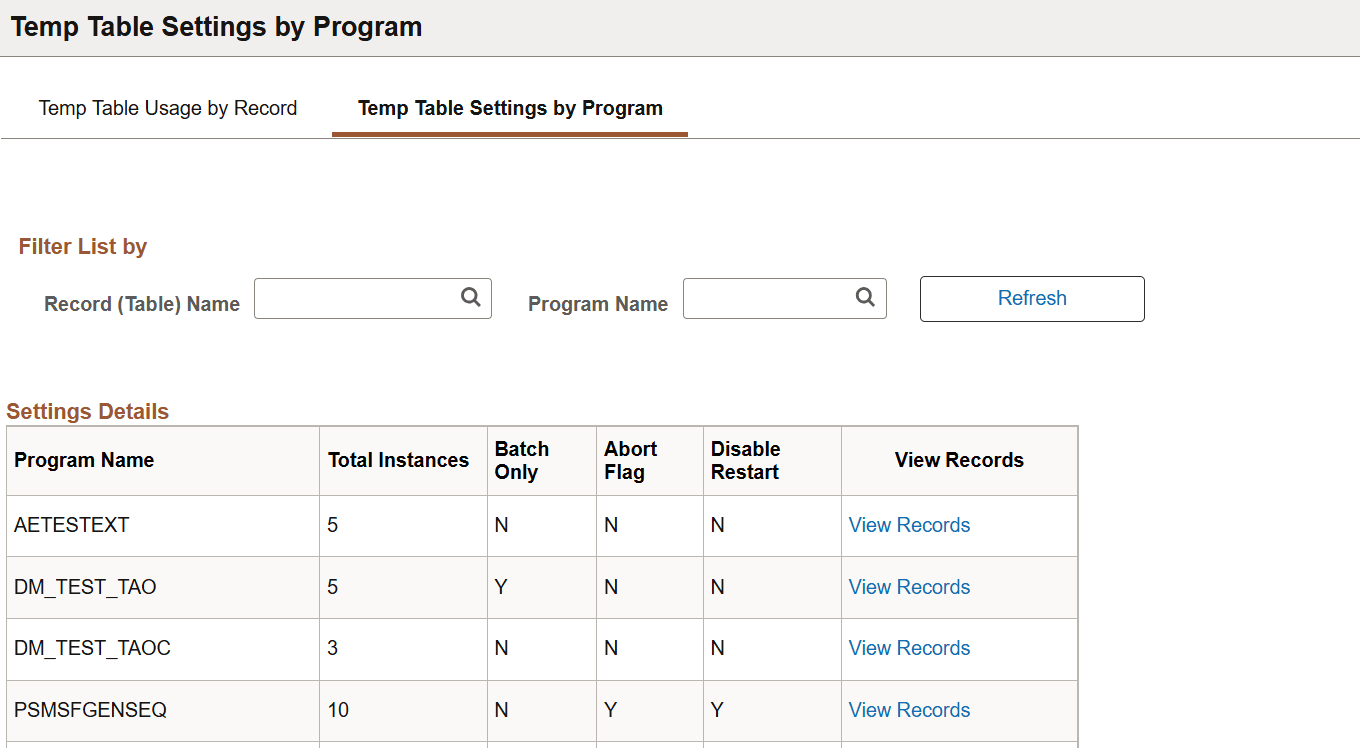Select the Temp Table Settings by Program tab

coord(509,108)
